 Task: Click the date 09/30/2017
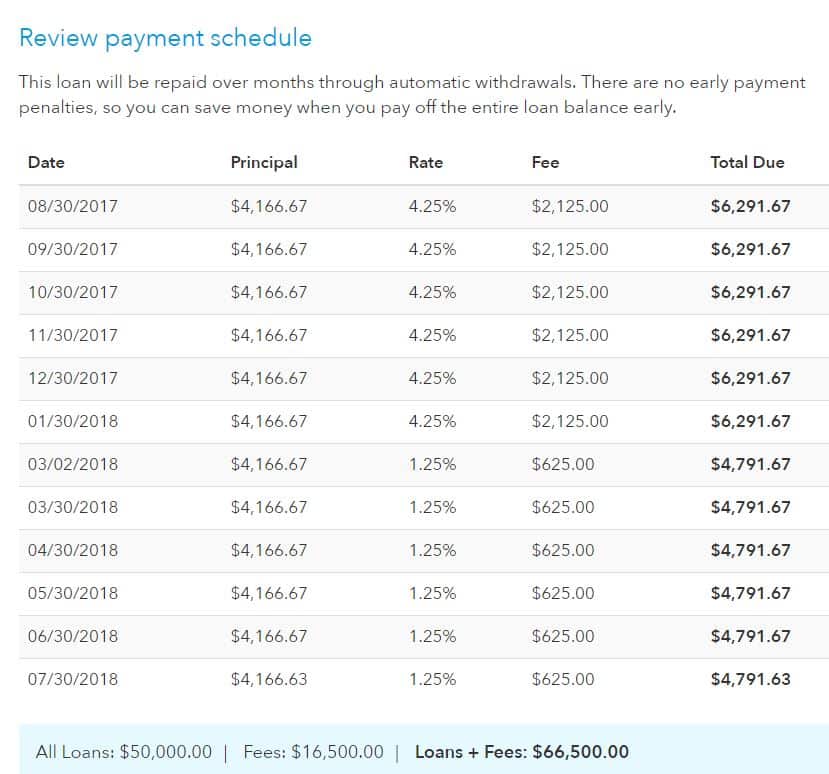tap(73, 249)
